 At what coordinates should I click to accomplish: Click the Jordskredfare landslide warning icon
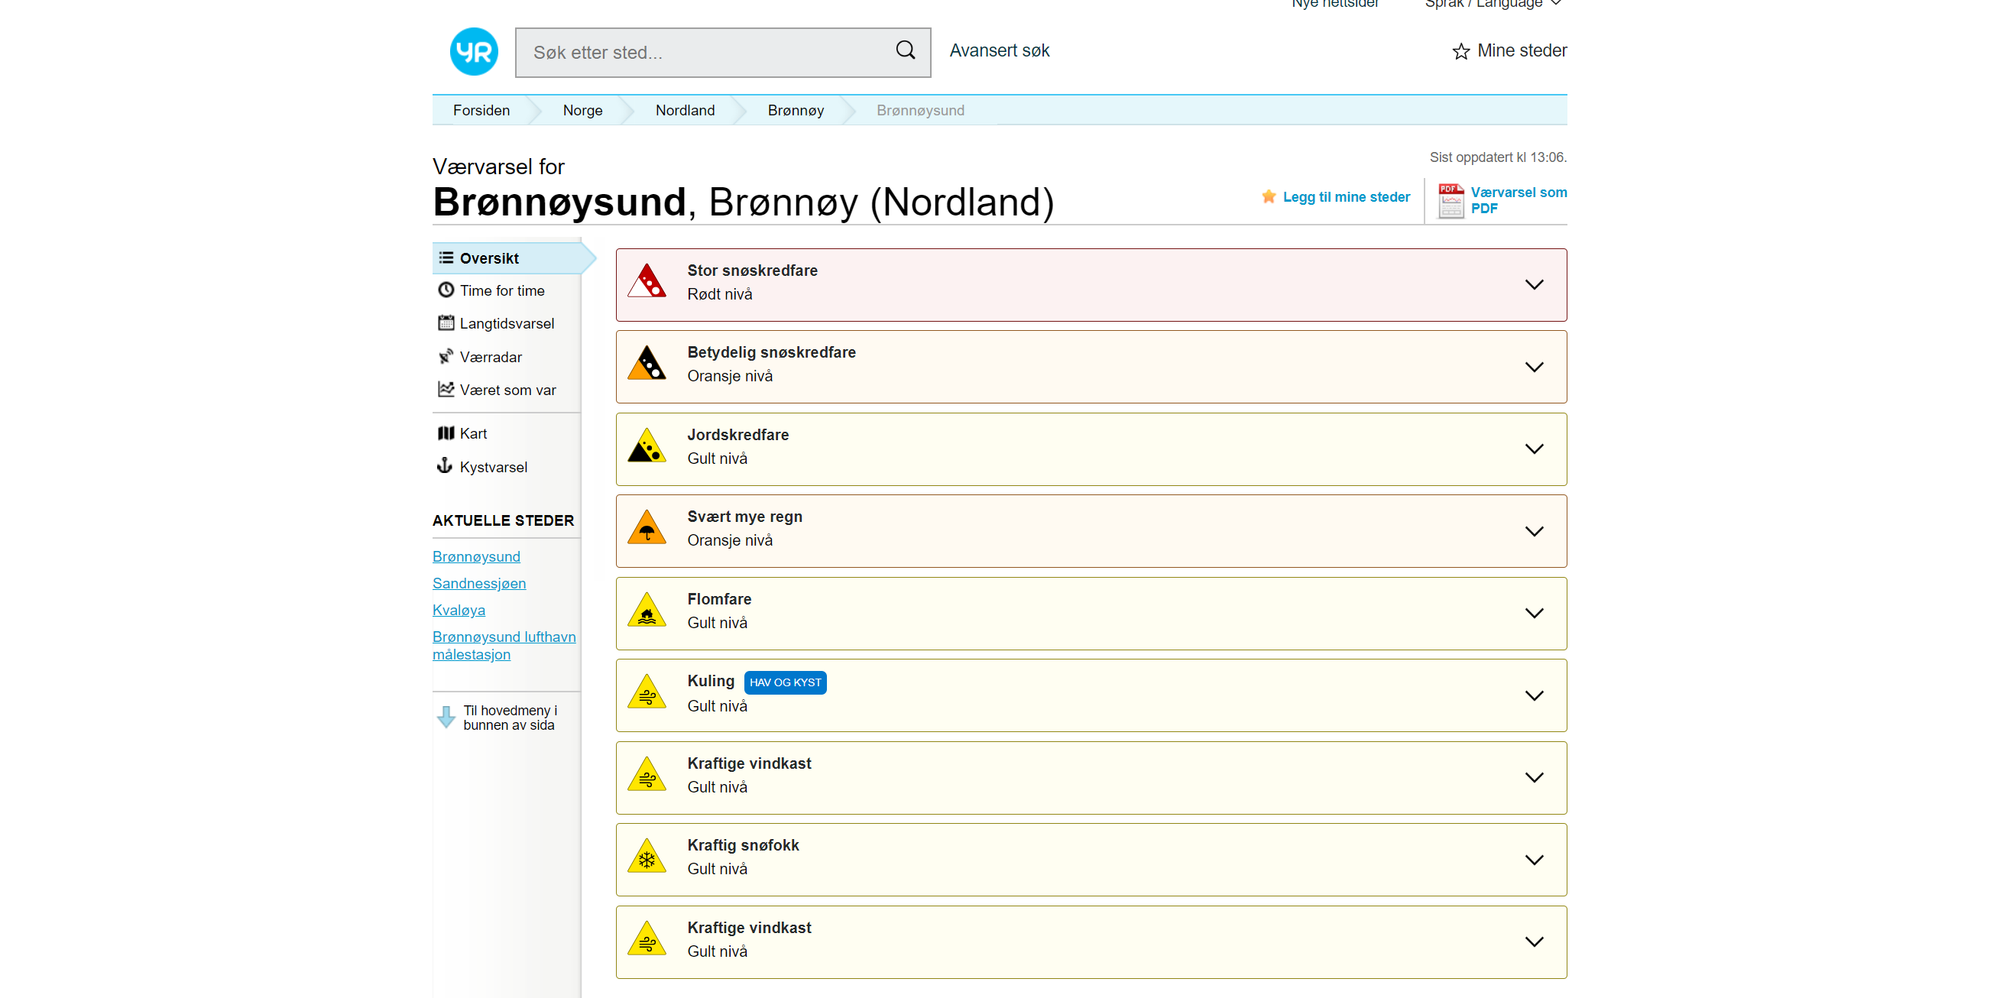647,446
